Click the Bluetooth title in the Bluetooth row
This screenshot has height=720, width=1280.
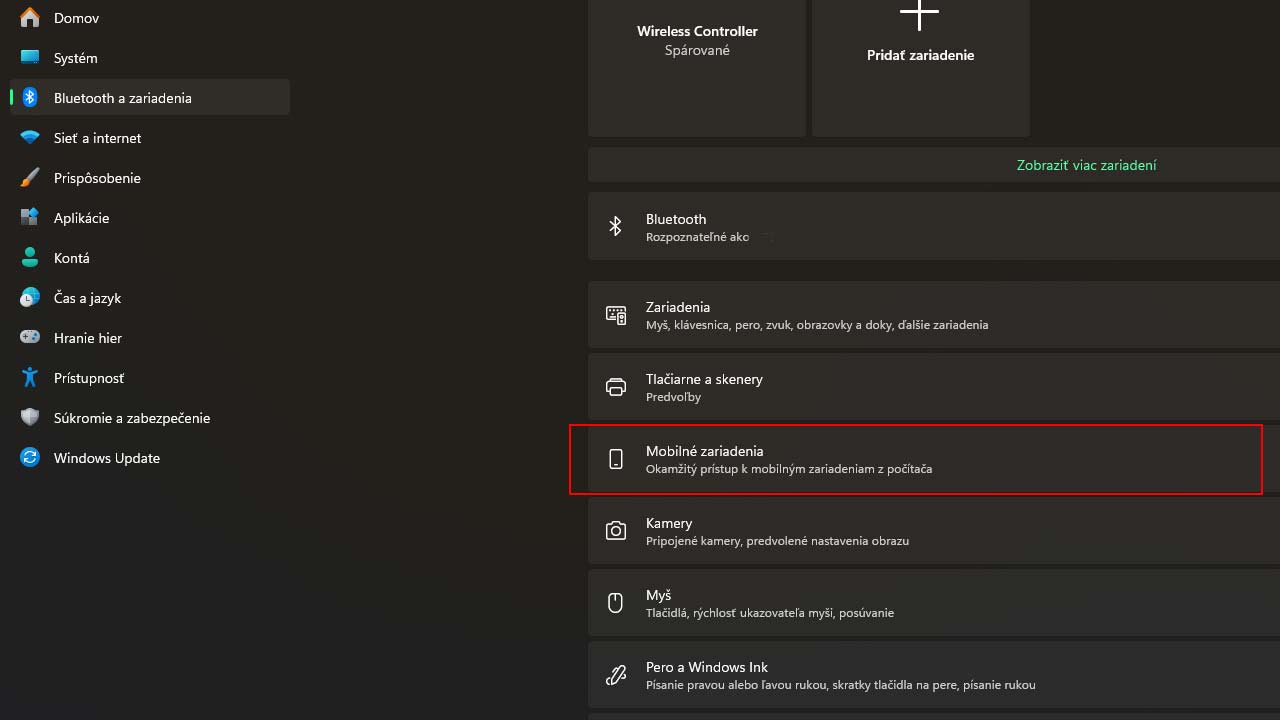click(676, 219)
